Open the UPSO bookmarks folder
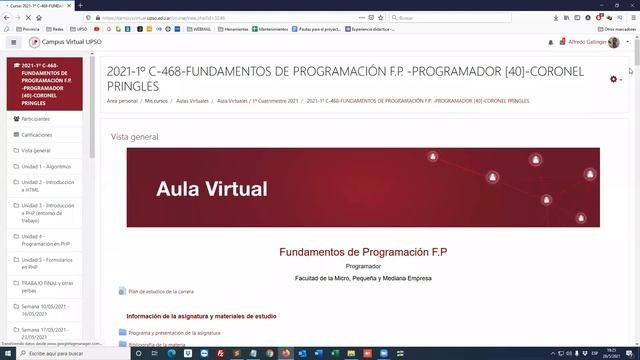Viewport: 640px width, 360px height. [79, 29]
